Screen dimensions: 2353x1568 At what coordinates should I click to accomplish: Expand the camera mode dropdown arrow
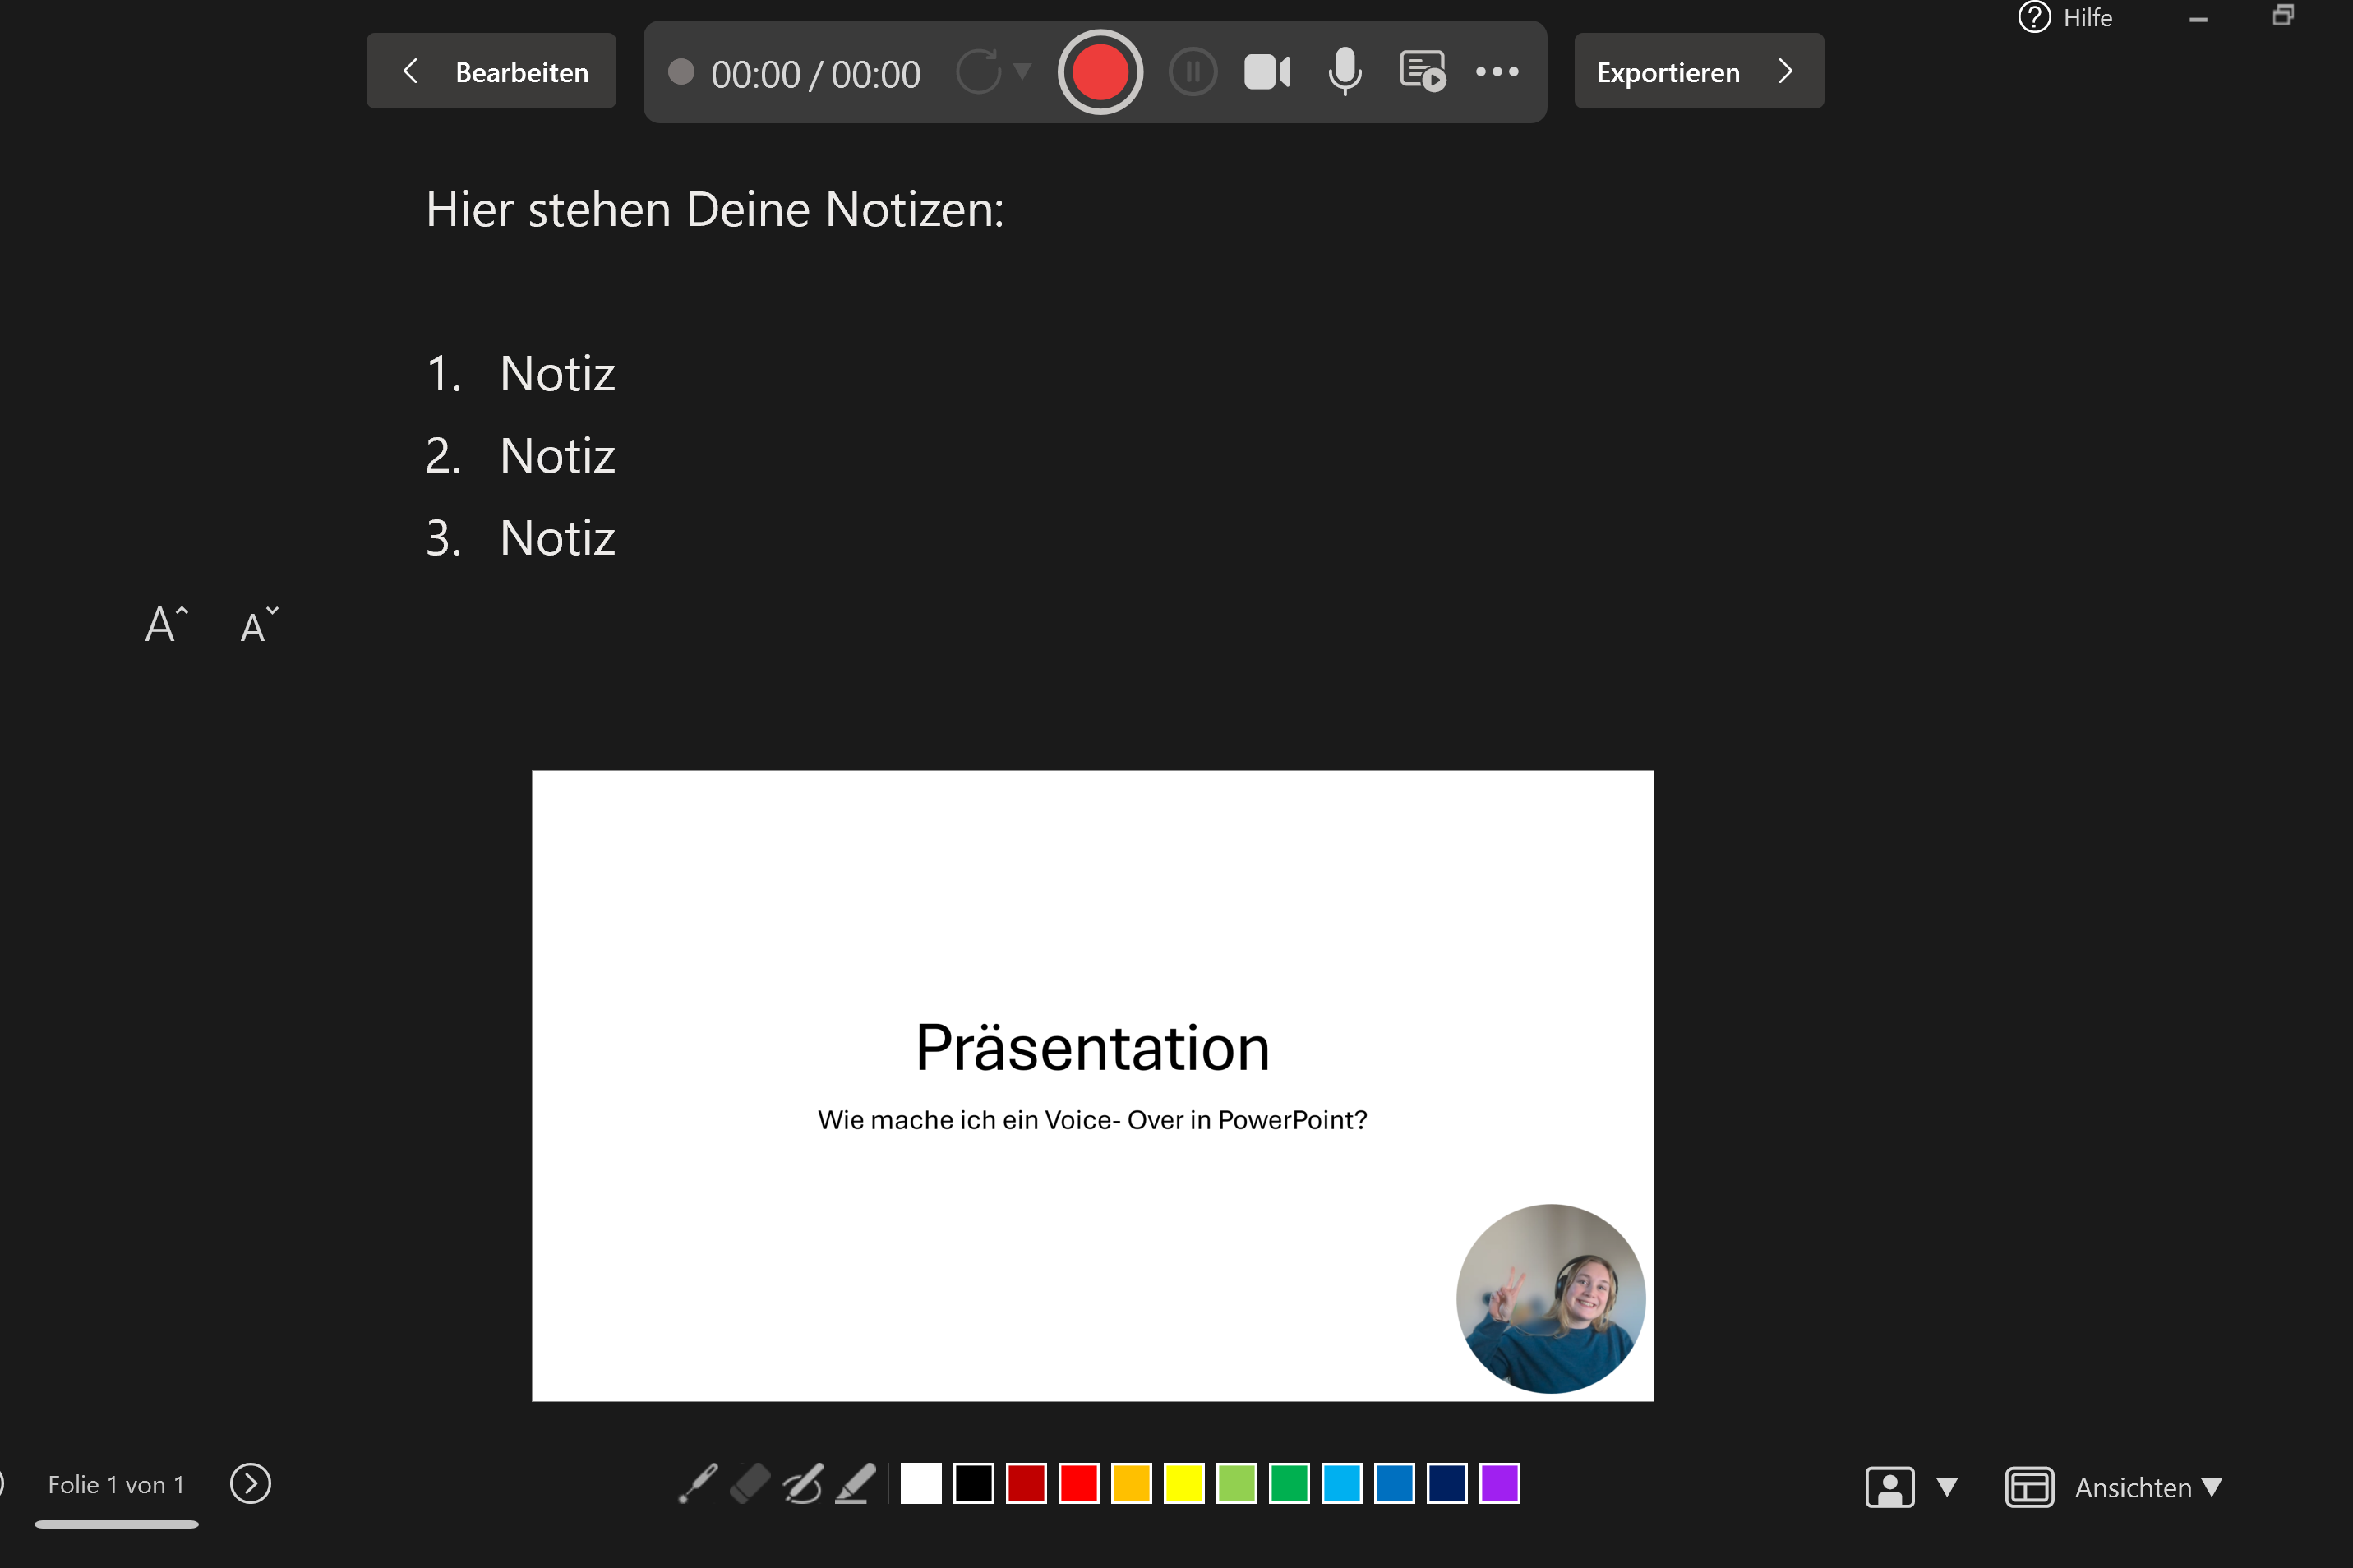point(1947,1487)
